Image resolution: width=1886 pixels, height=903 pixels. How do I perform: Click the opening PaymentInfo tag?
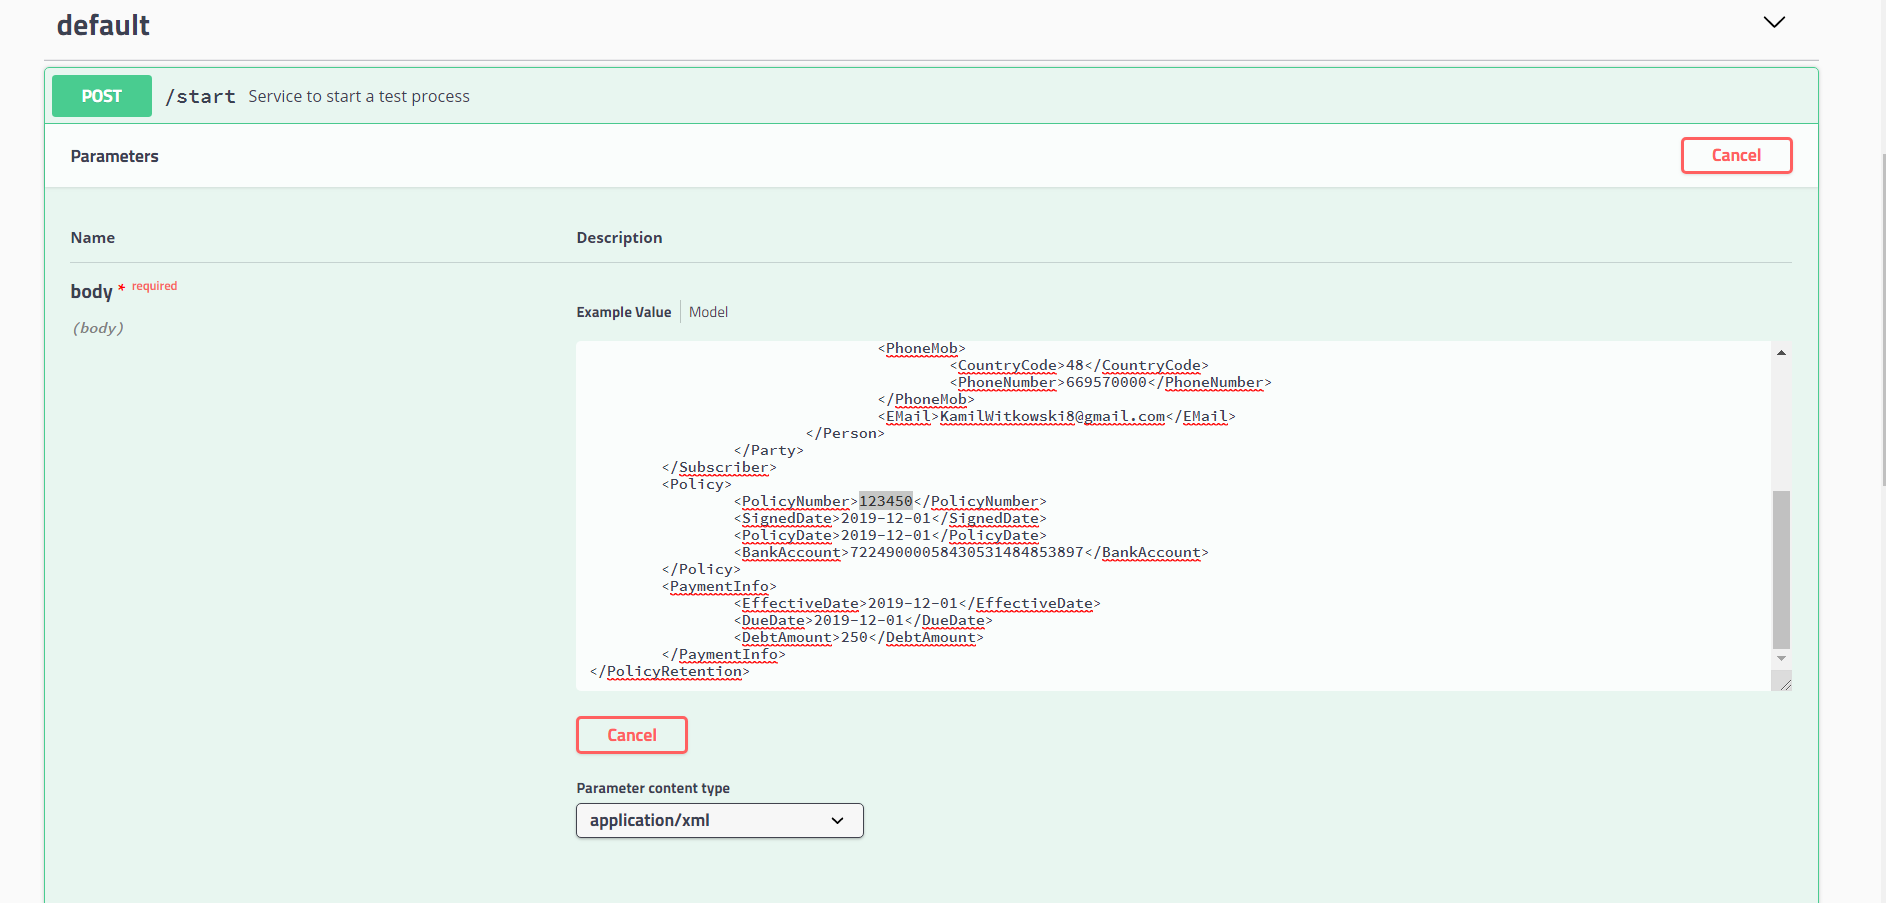tap(719, 586)
